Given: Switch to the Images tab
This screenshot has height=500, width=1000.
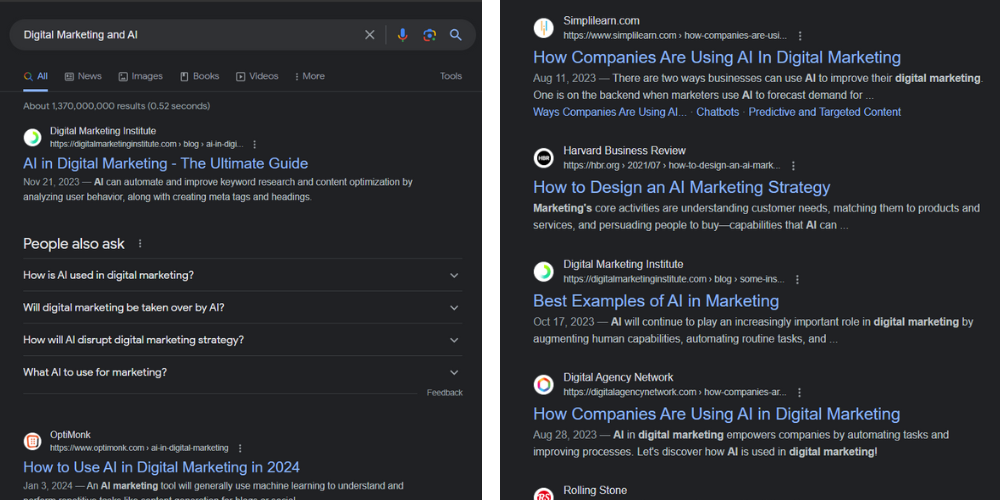Looking at the screenshot, I should [140, 76].
